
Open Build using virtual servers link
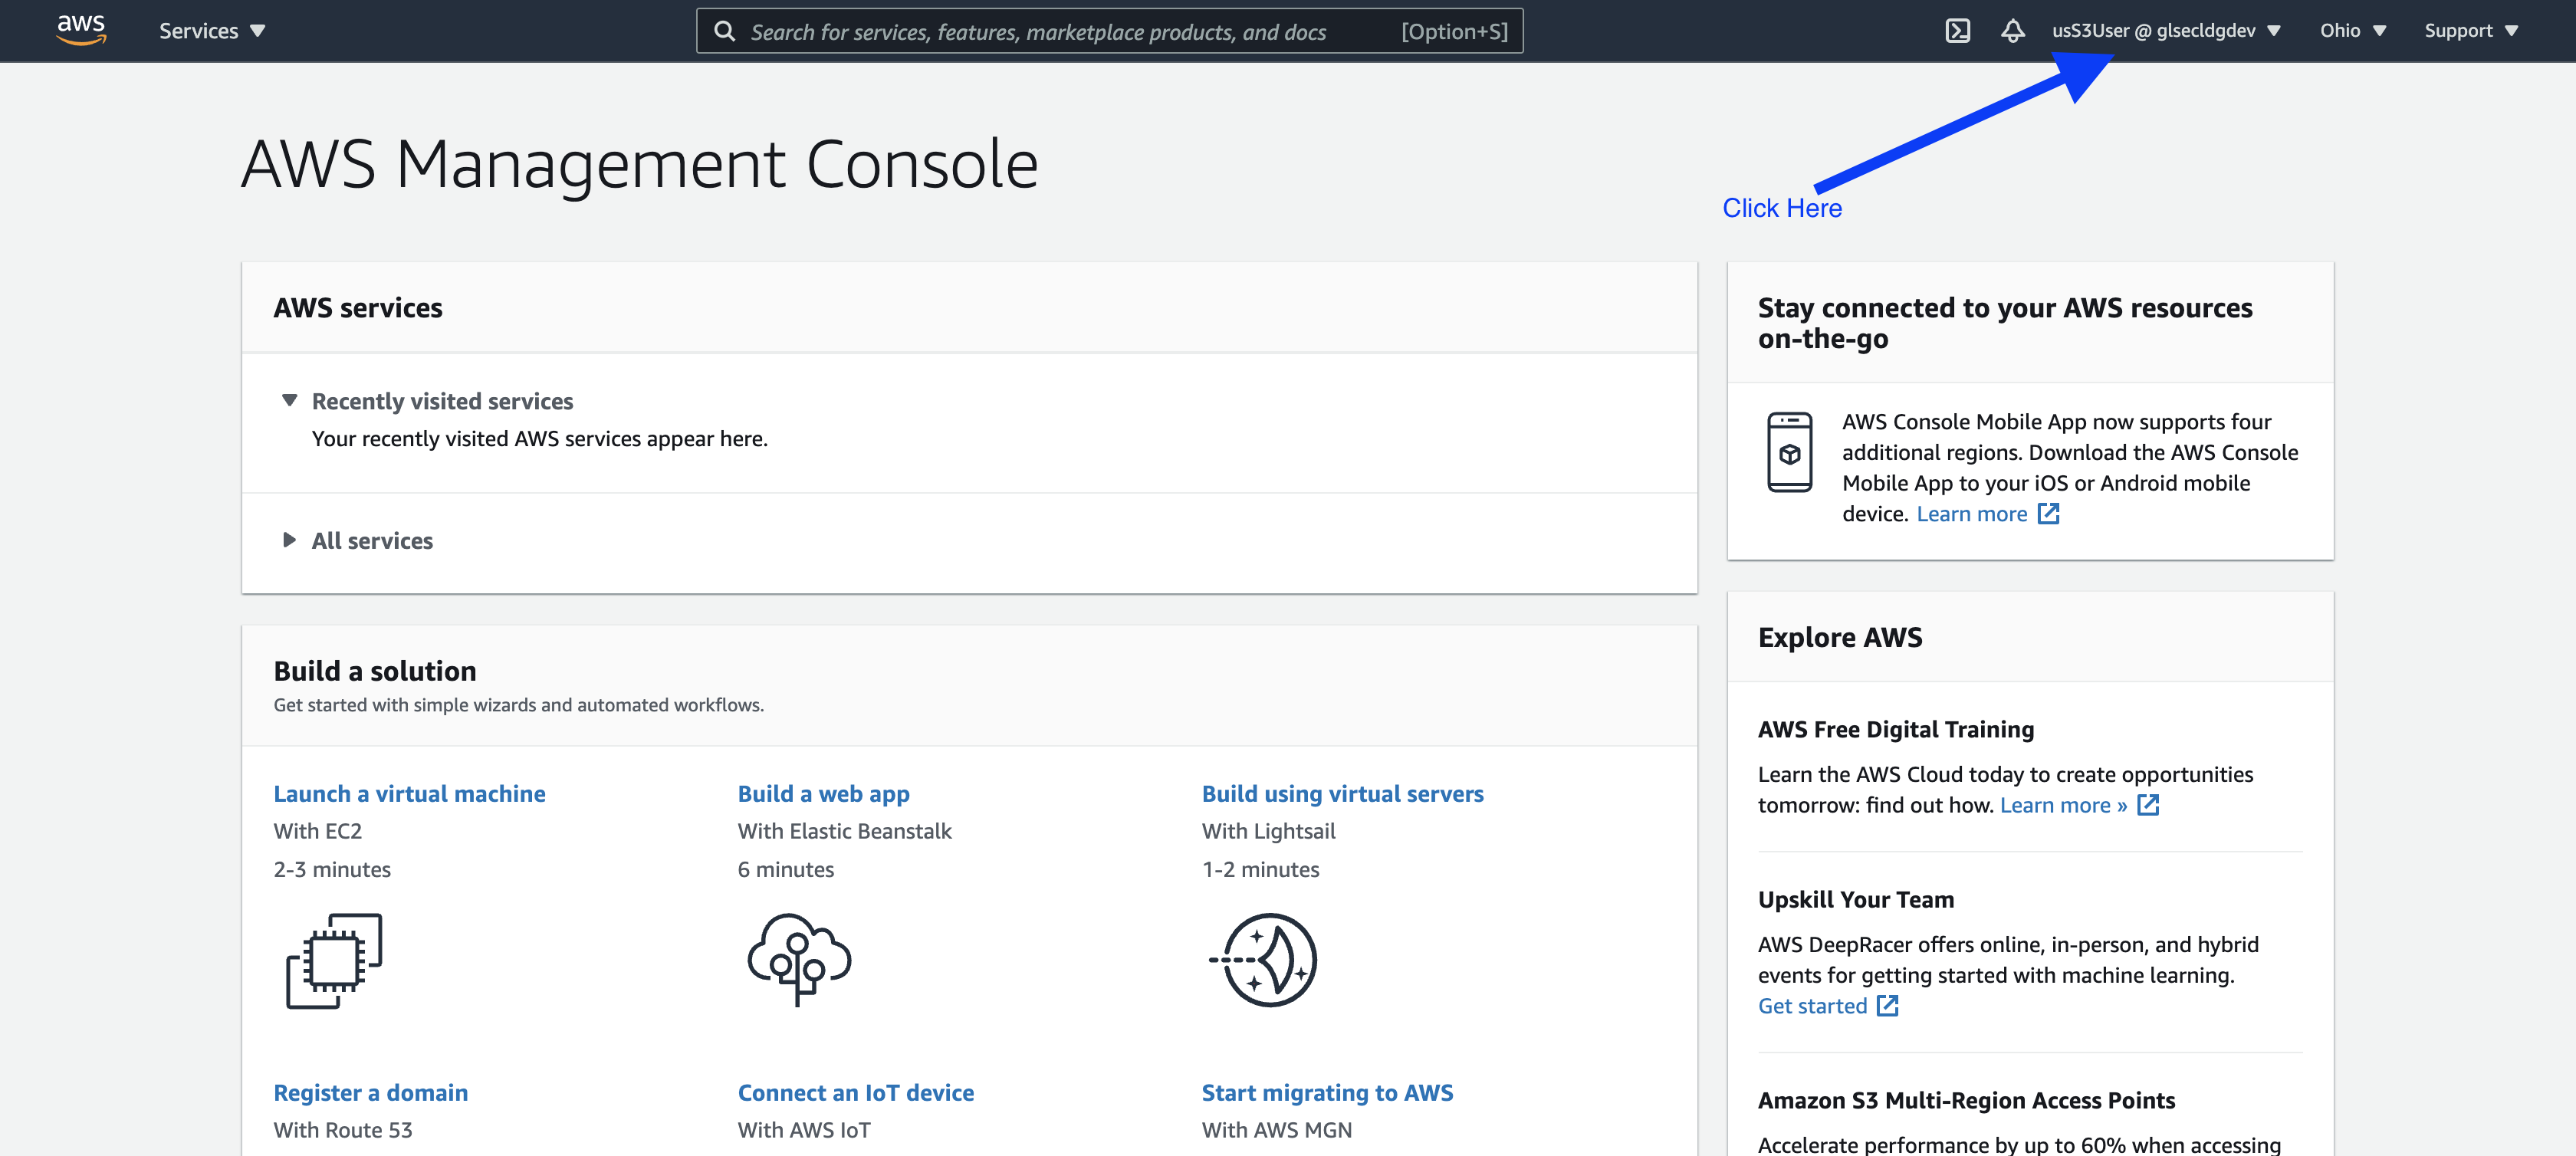1342,794
